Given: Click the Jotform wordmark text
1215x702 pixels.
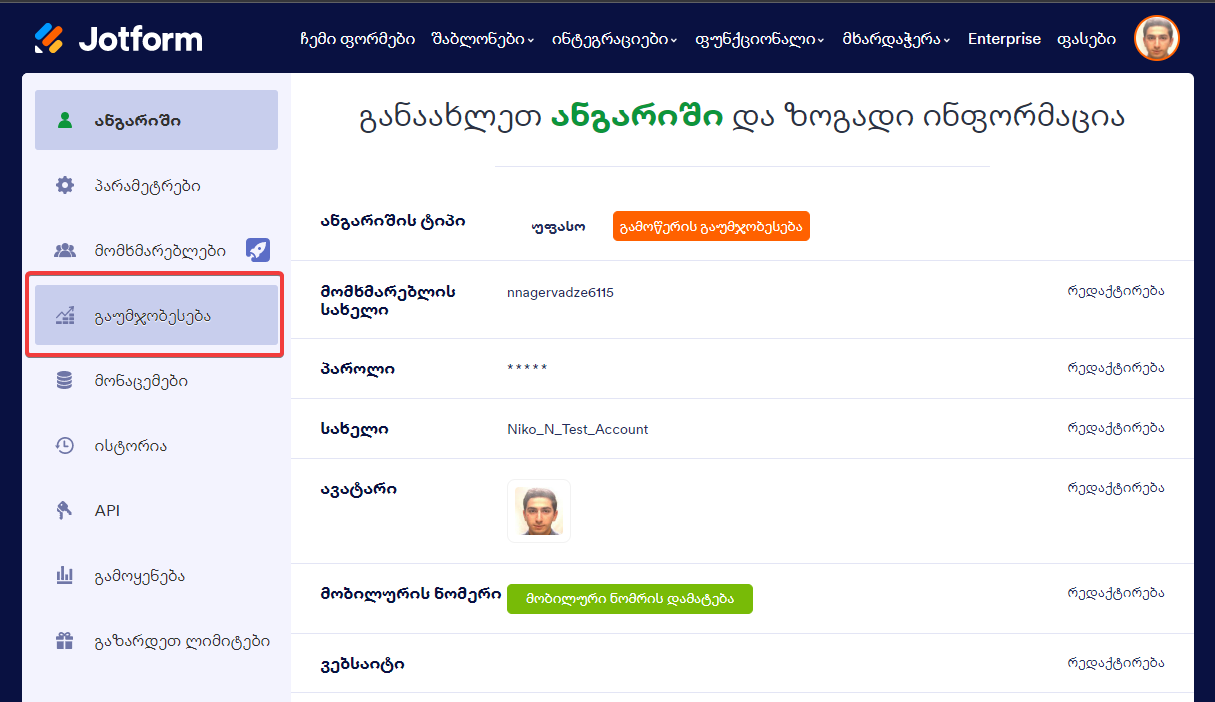Looking at the screenshot, I should (140, 39).
